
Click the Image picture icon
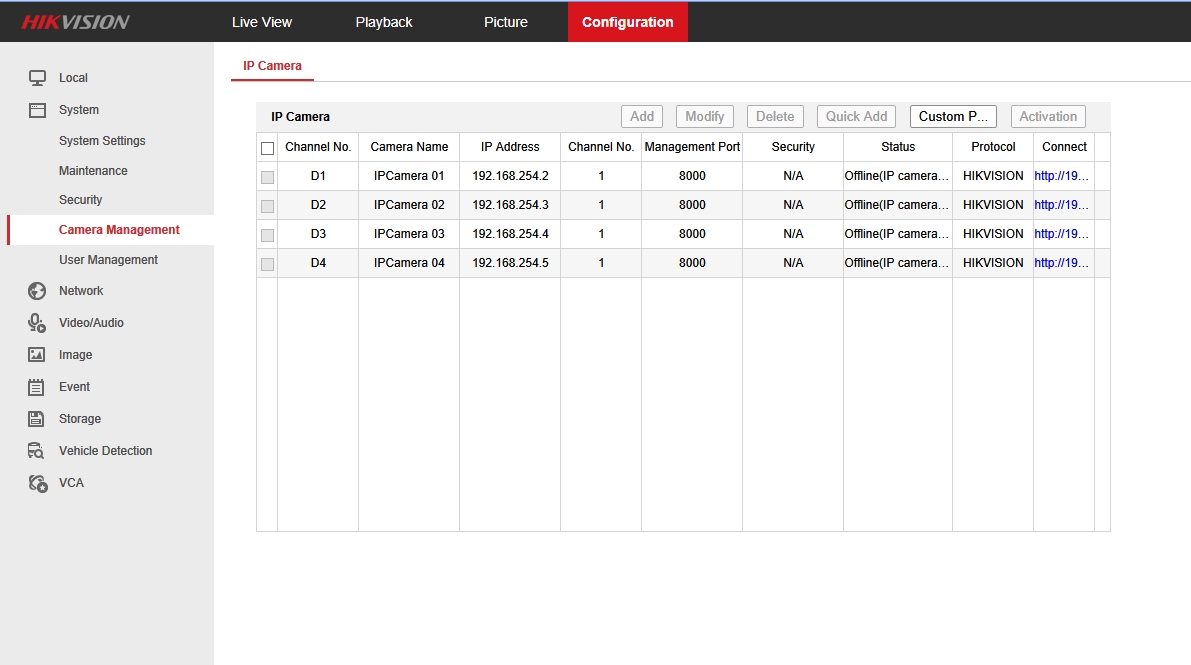(37, 355)
